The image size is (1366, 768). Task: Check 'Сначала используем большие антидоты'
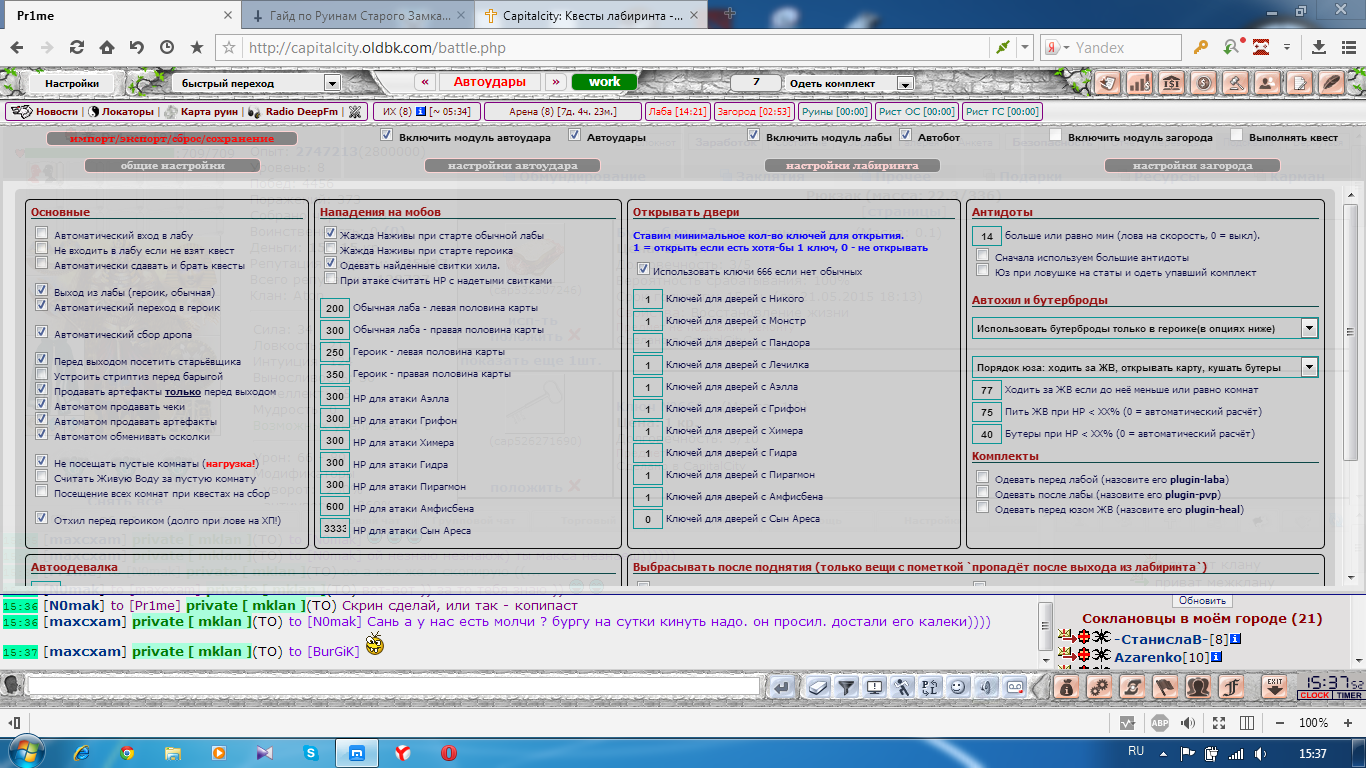click(x=983, y=256)
